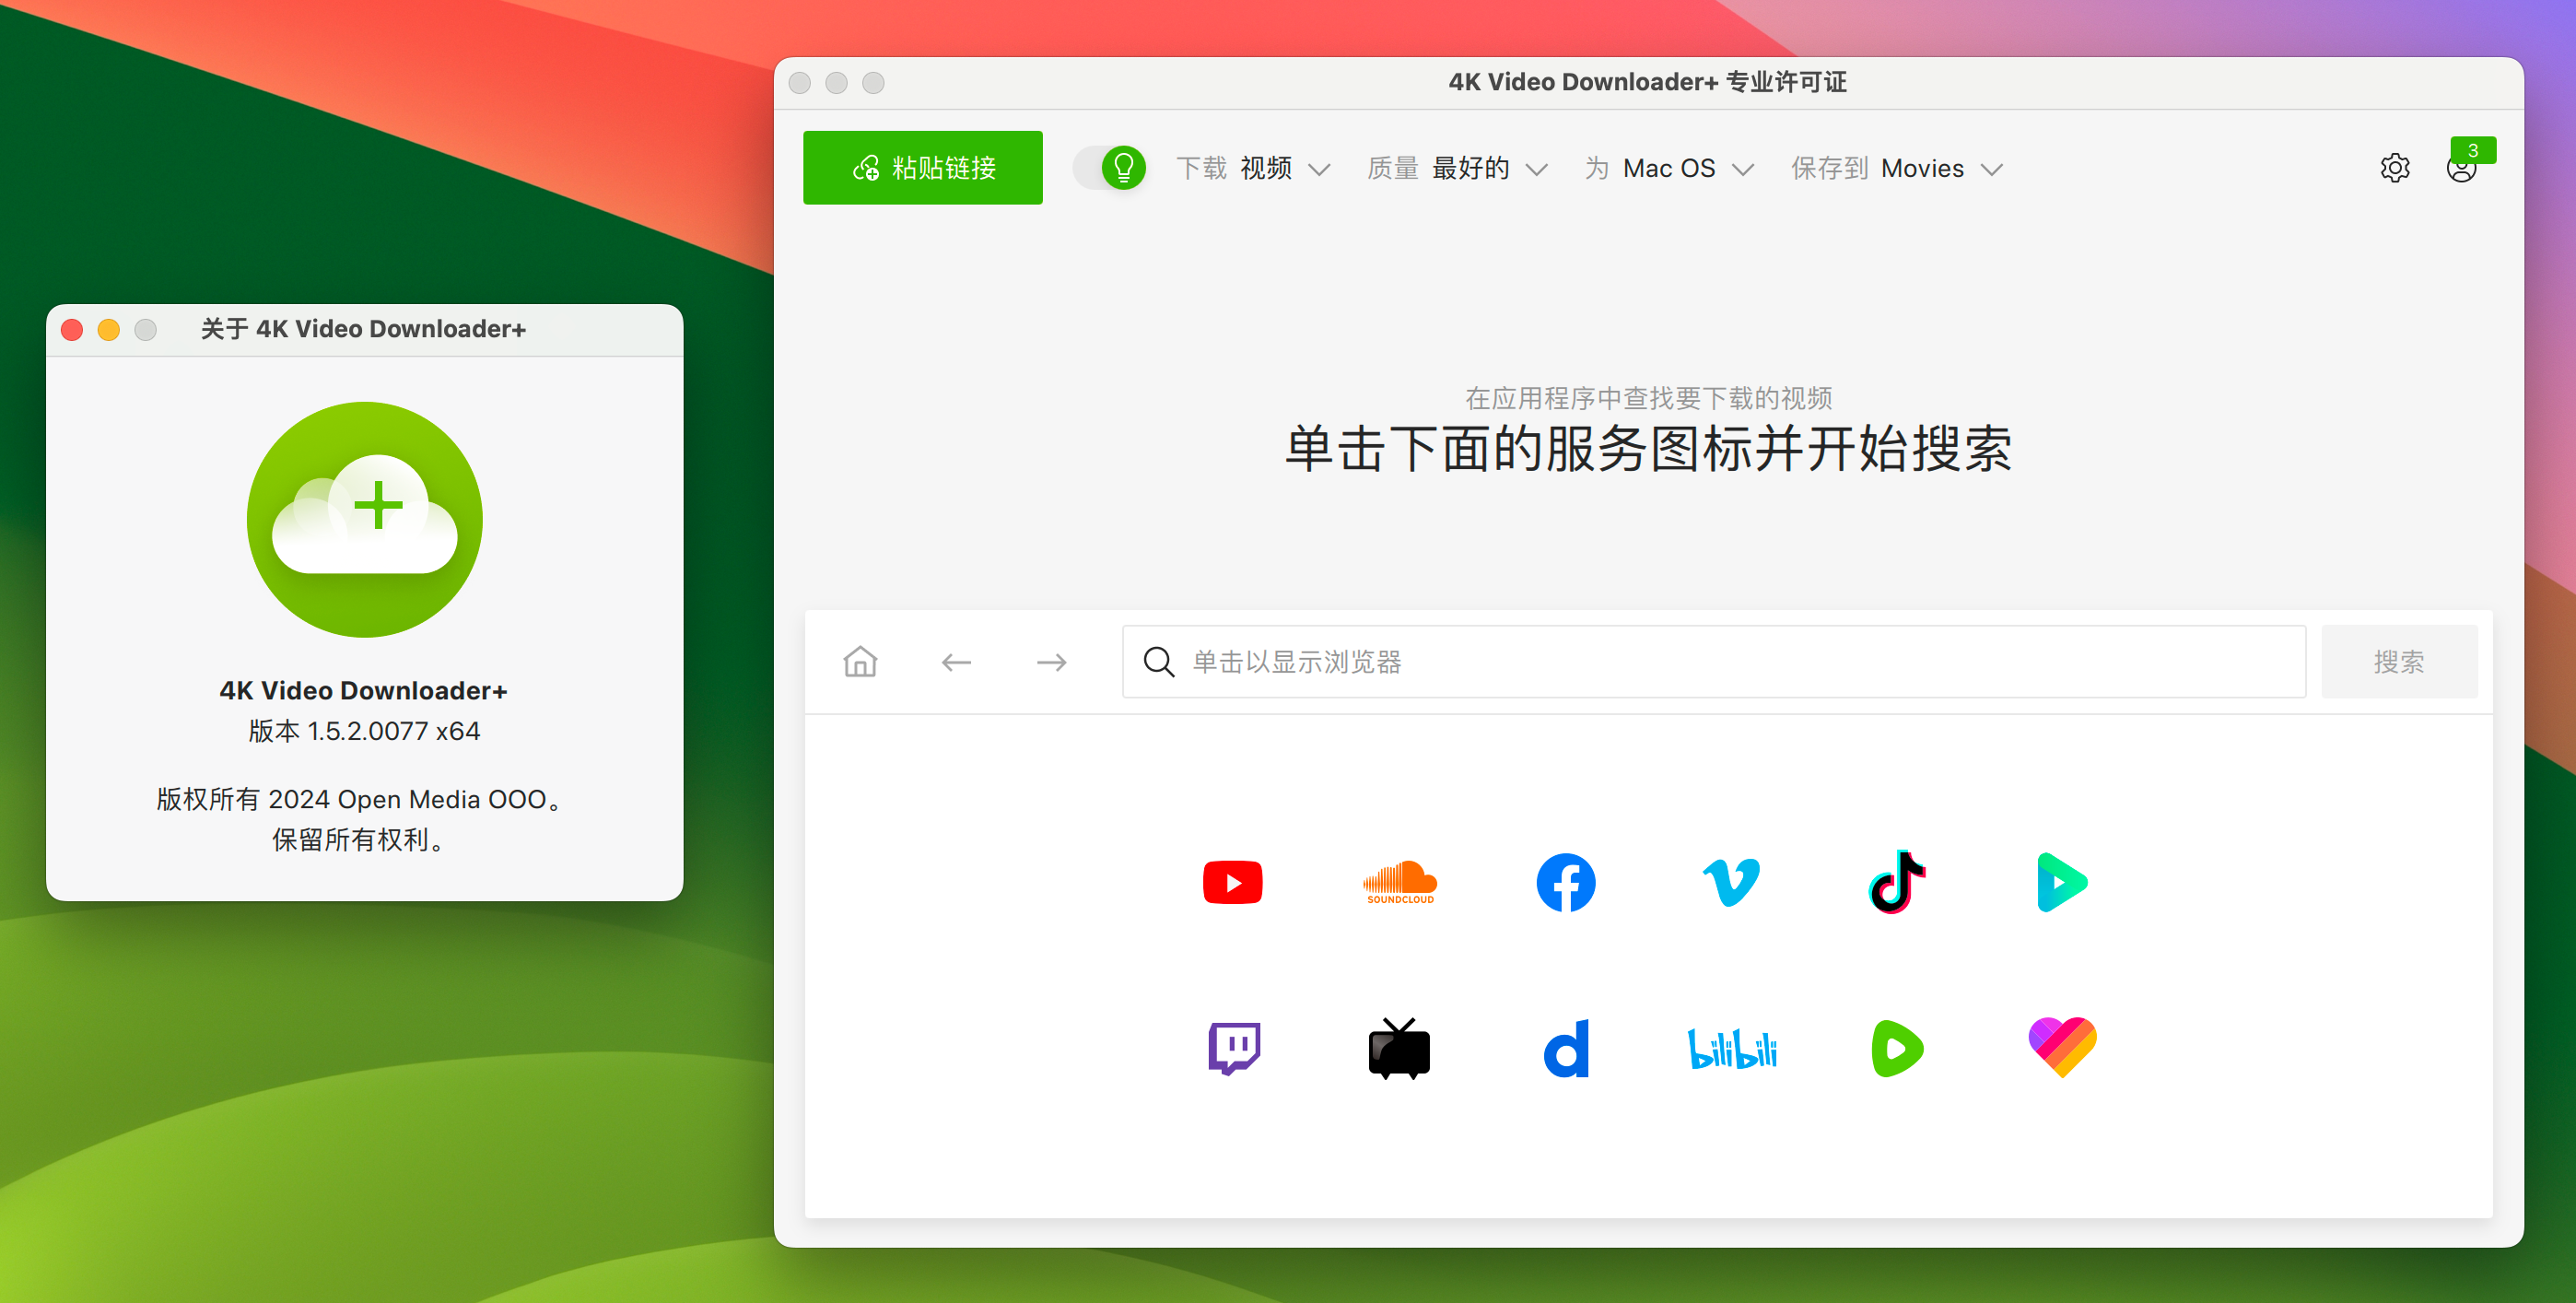Viewport: 2576px width, 1303px height.
Task: Open Facebook service icon
Action: coord(1566,882)
